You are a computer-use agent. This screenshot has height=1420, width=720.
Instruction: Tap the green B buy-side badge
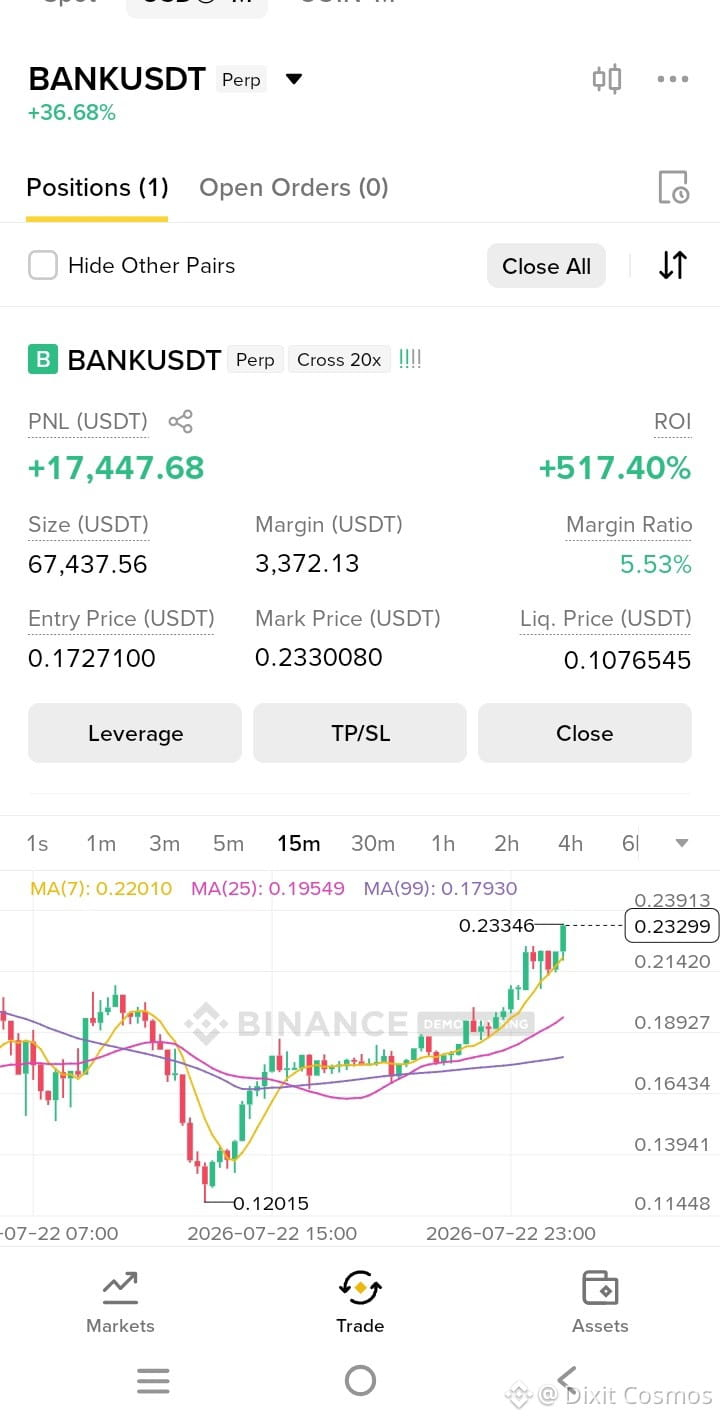pyautogui.click(x=43, y=359)
